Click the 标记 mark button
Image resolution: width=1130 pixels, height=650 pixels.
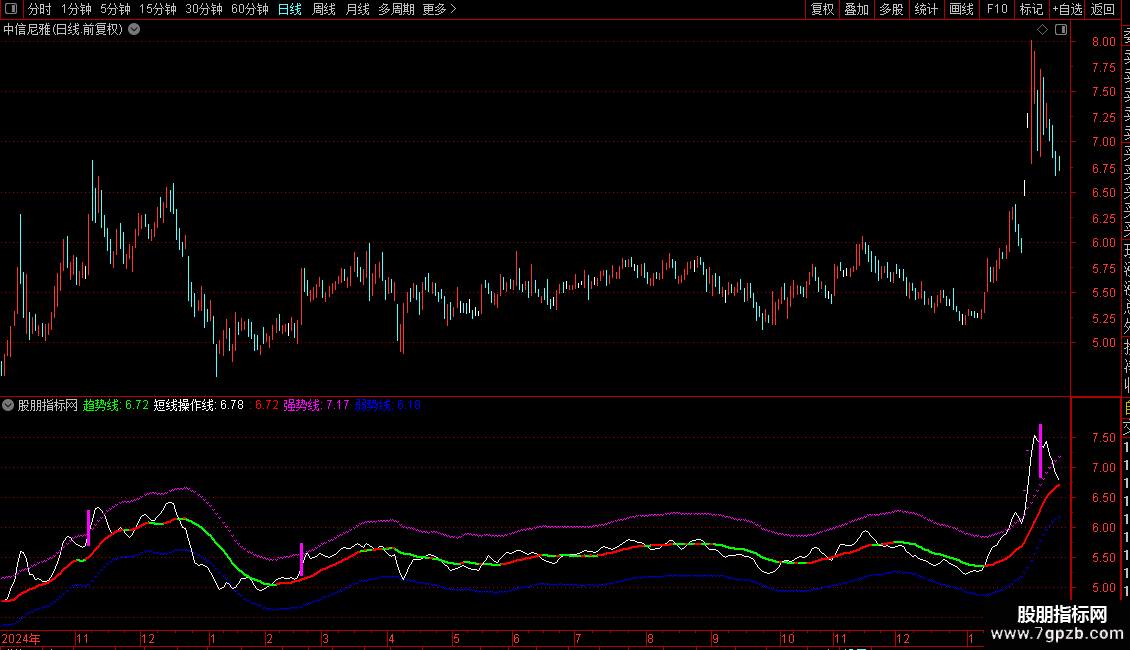pos(1031,9)
